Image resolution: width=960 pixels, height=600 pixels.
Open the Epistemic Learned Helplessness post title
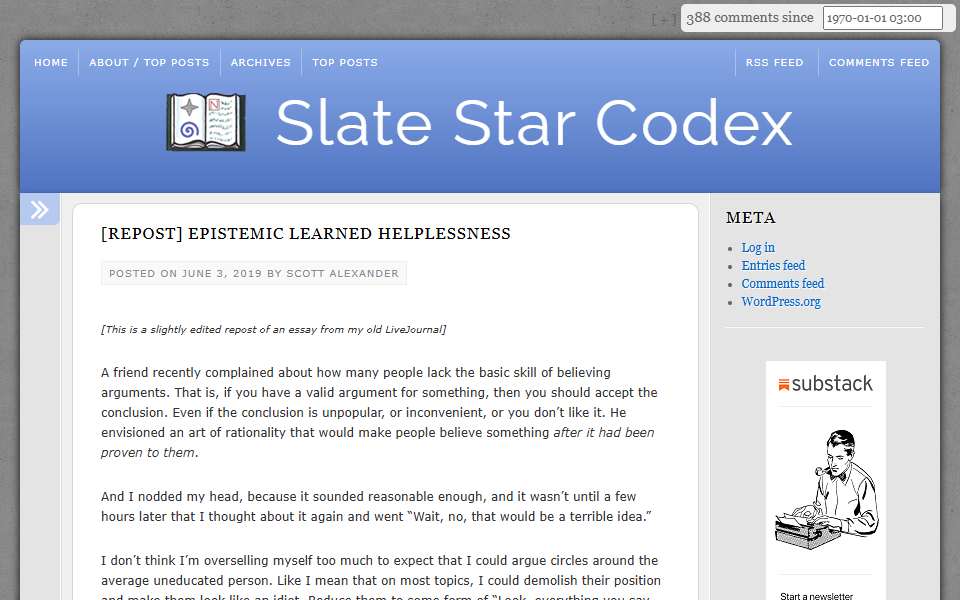click(x=306, y=233)
